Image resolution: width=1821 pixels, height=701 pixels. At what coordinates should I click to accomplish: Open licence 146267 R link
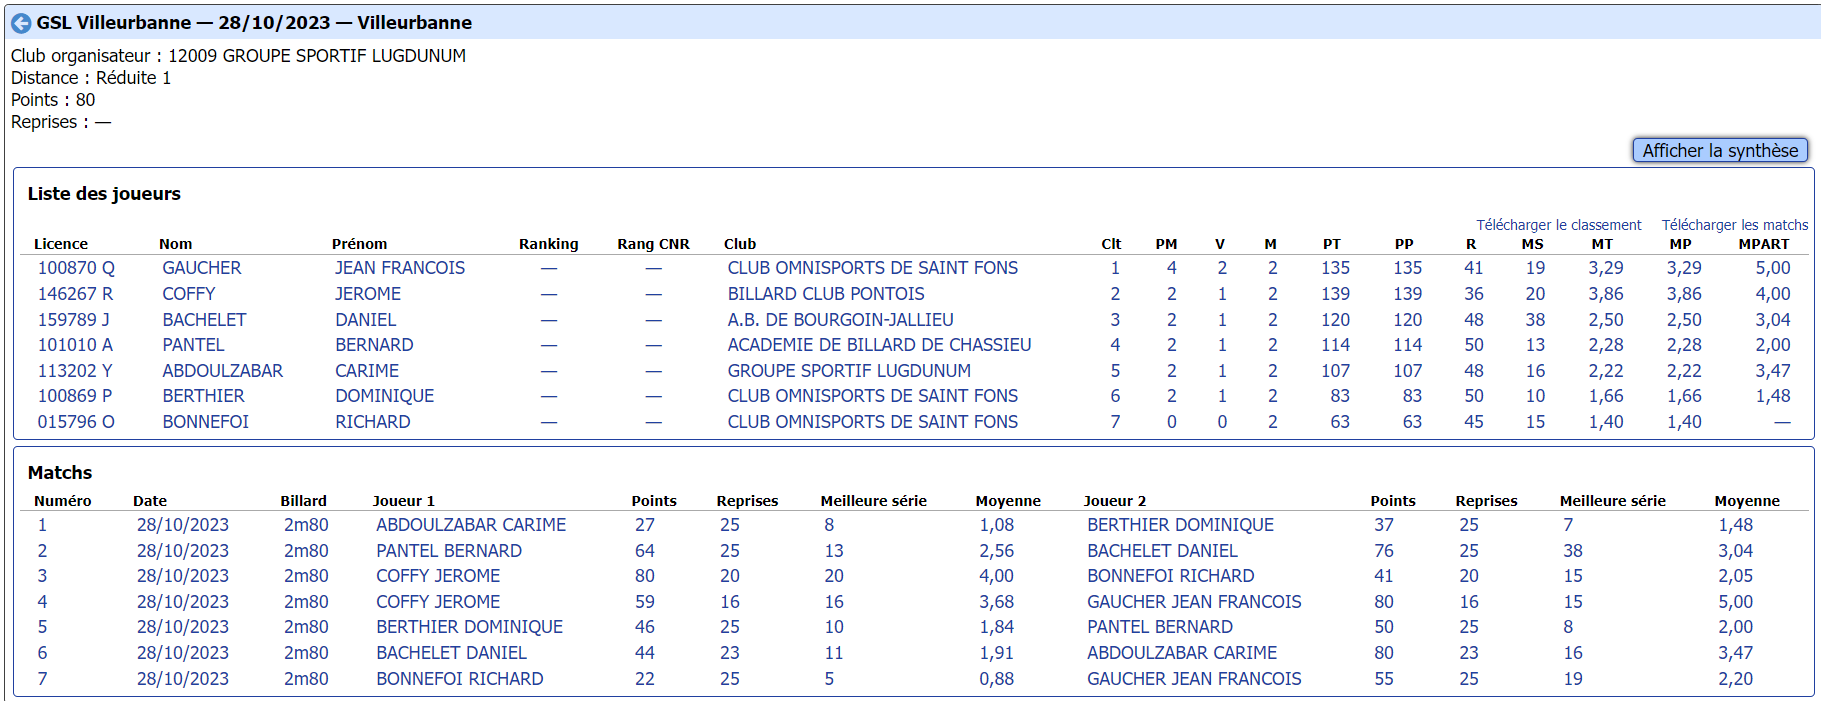75,294
